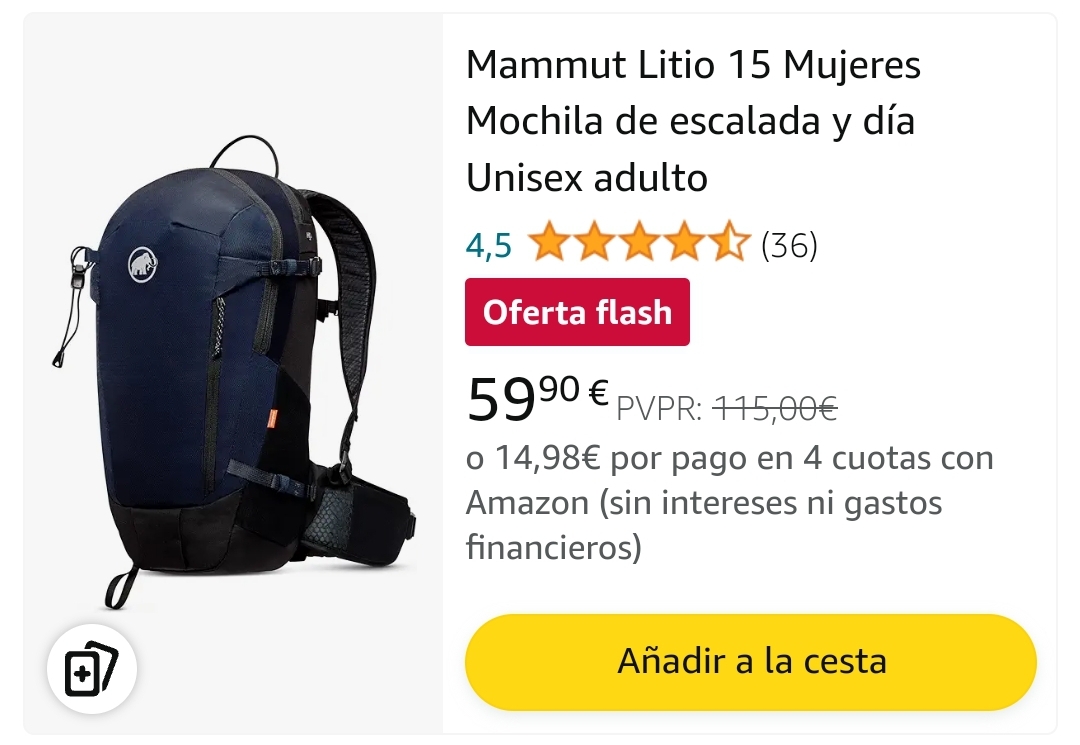Click the second rating star
Viewport: 1080px width, 745px height.
pos(594,241)
